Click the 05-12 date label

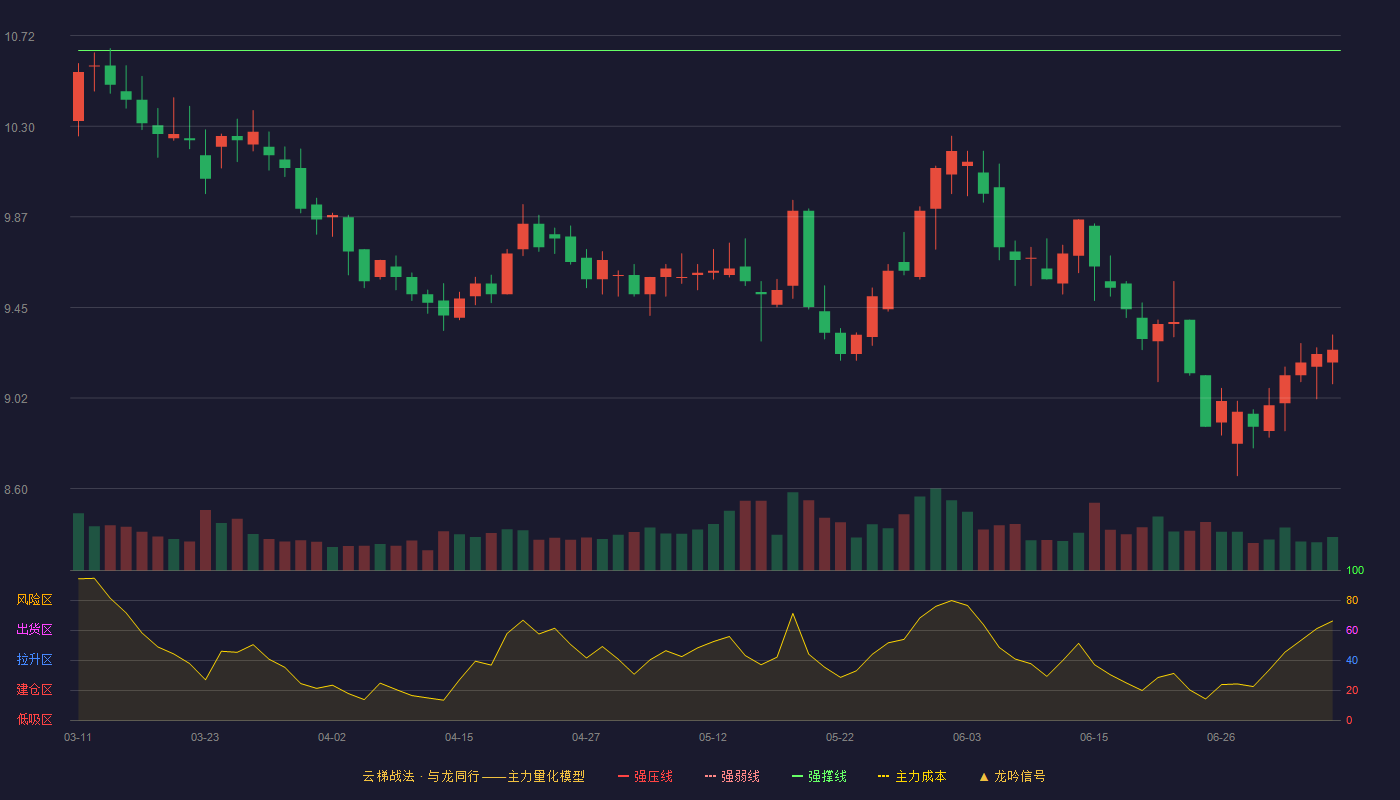point(713,737)
